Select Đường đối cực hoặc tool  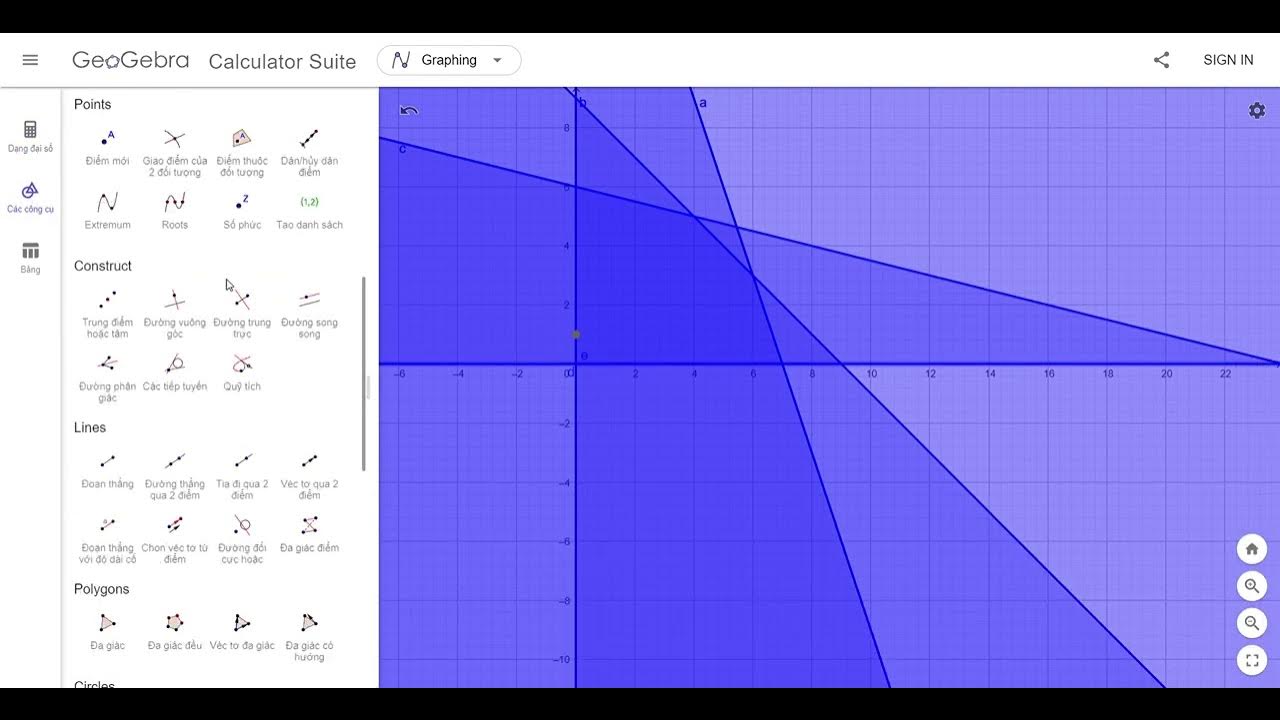(x=242, y=539)
